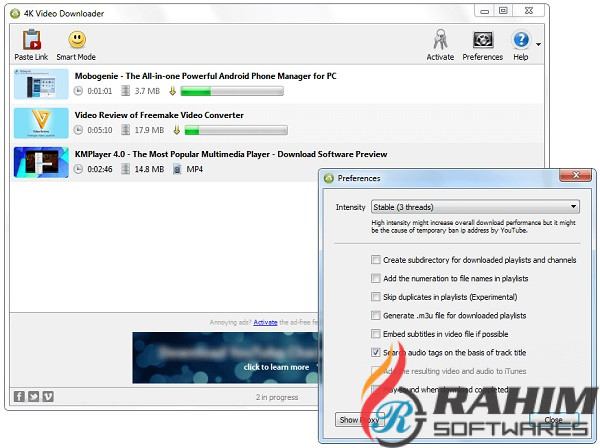
Task: Enable Skip duplicates in playlists checkbox
Action: [x=376, y=297]
